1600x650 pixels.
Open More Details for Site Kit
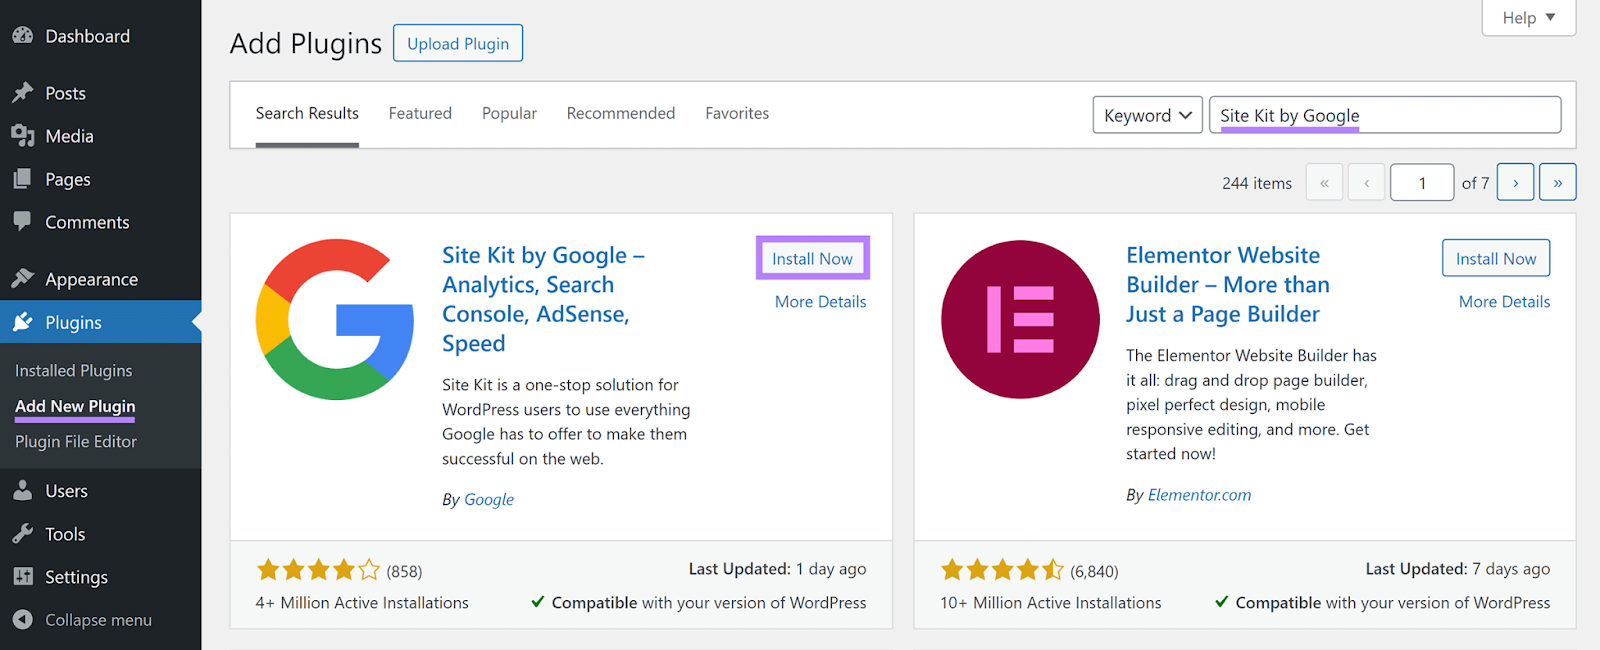[x=820, y=301]
